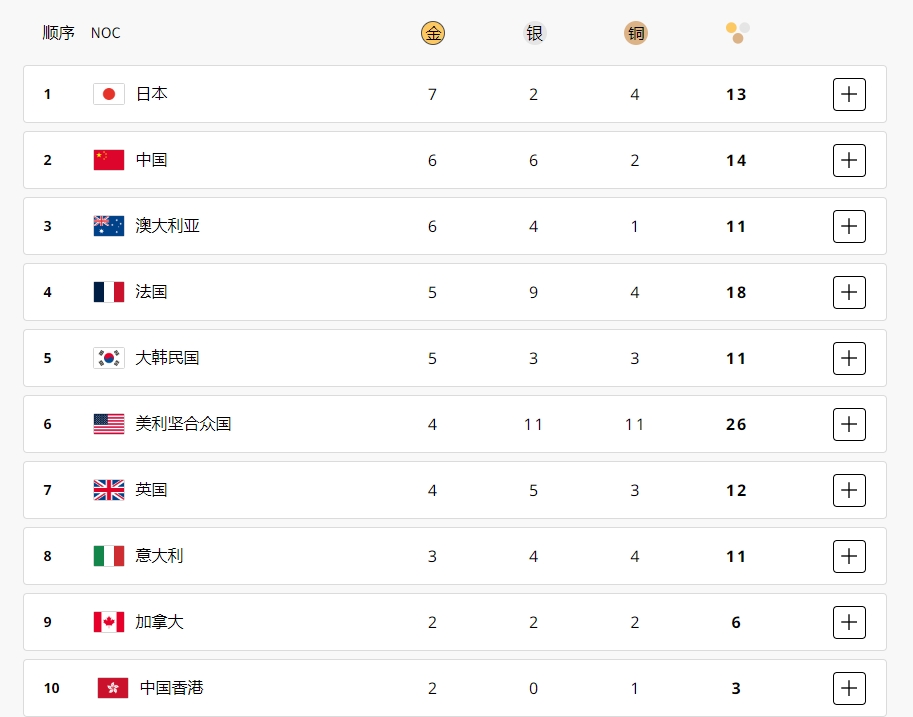
Task: Expand the 中国香港 row details
Action: pyautogui.click(x=849, y=688)
